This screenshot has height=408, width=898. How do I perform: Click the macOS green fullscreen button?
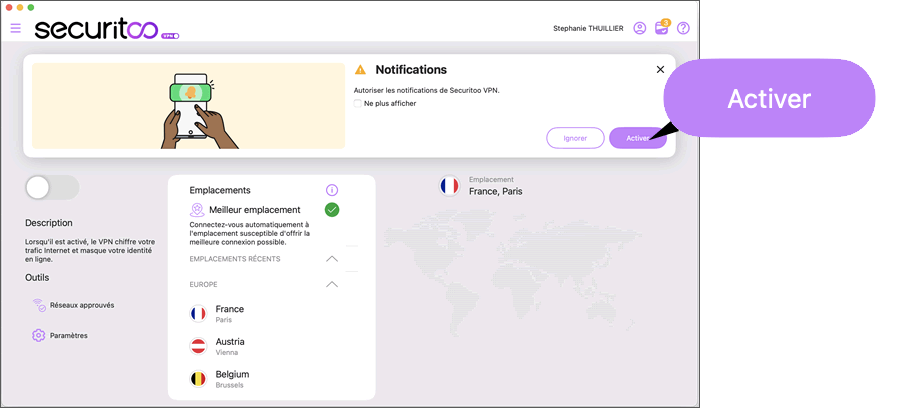[31, 7]
